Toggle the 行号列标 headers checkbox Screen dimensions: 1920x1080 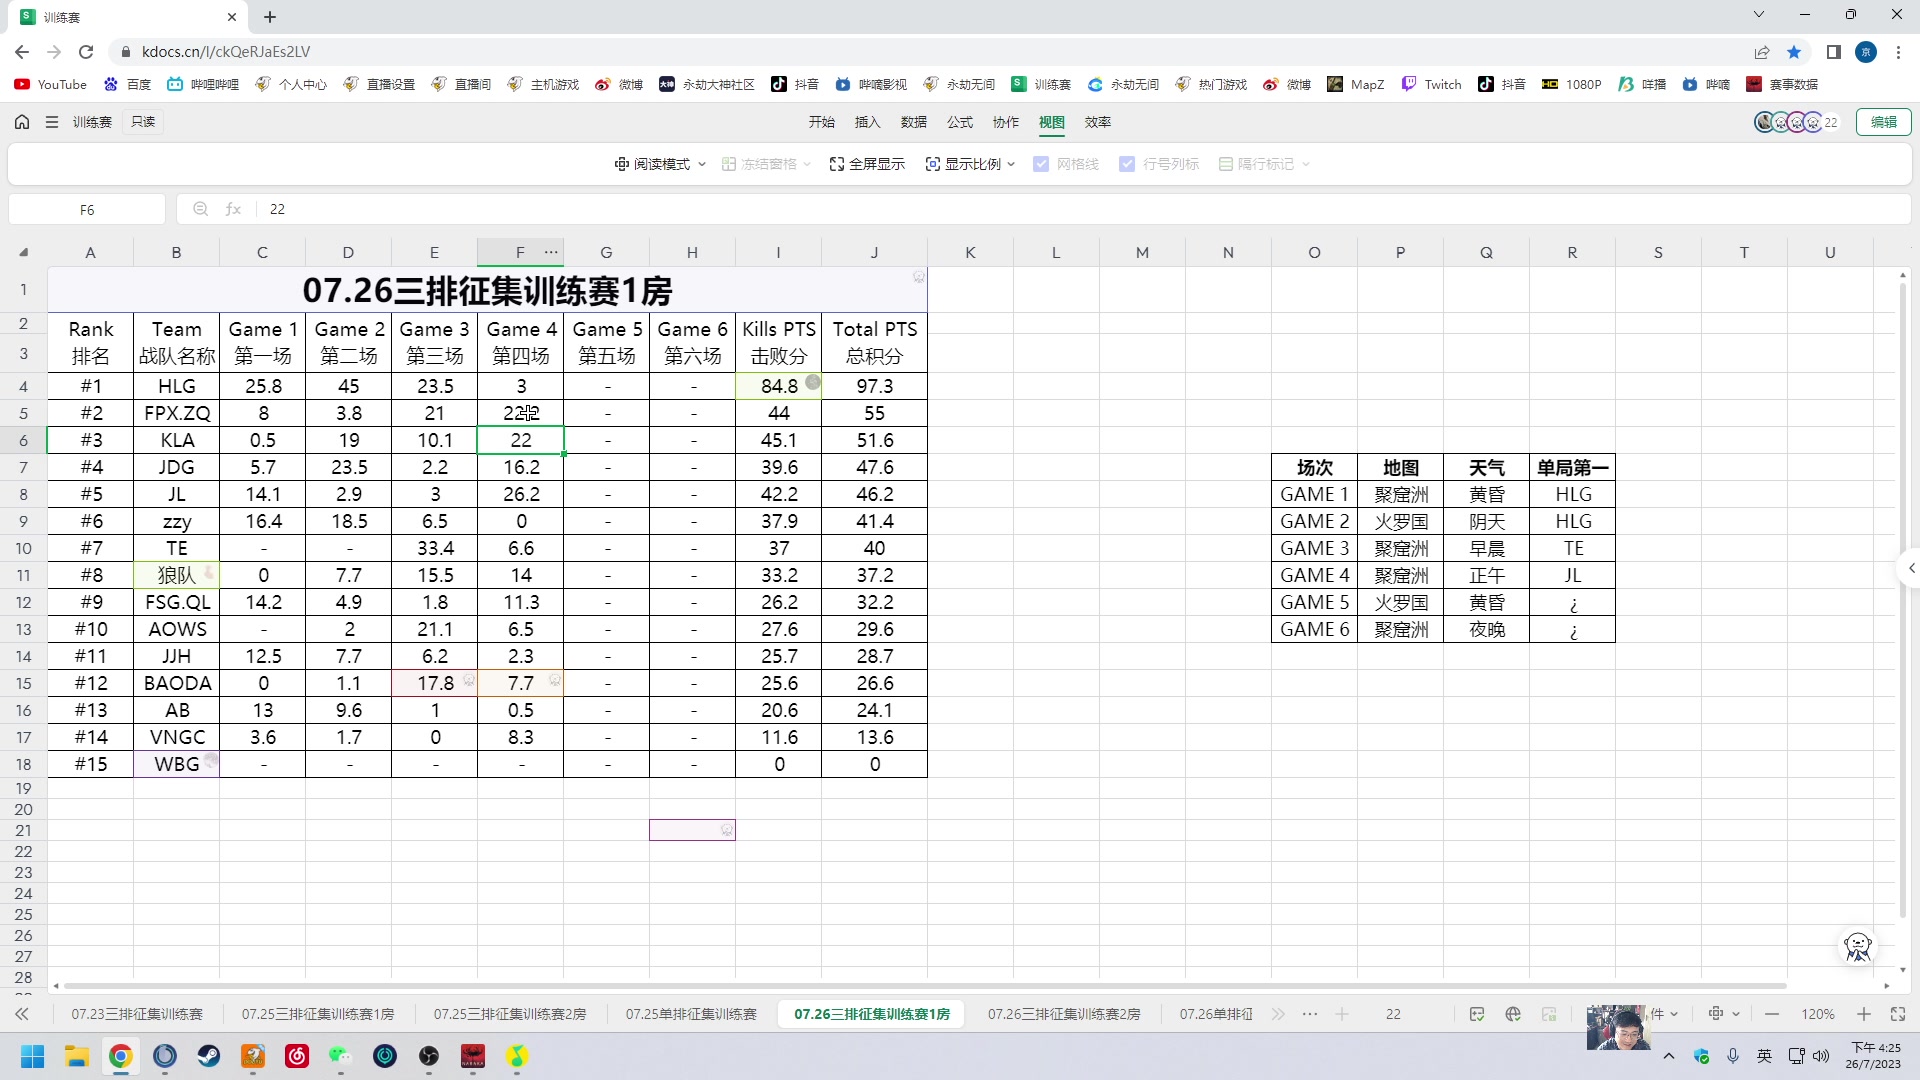click(x=1127, y=164)
